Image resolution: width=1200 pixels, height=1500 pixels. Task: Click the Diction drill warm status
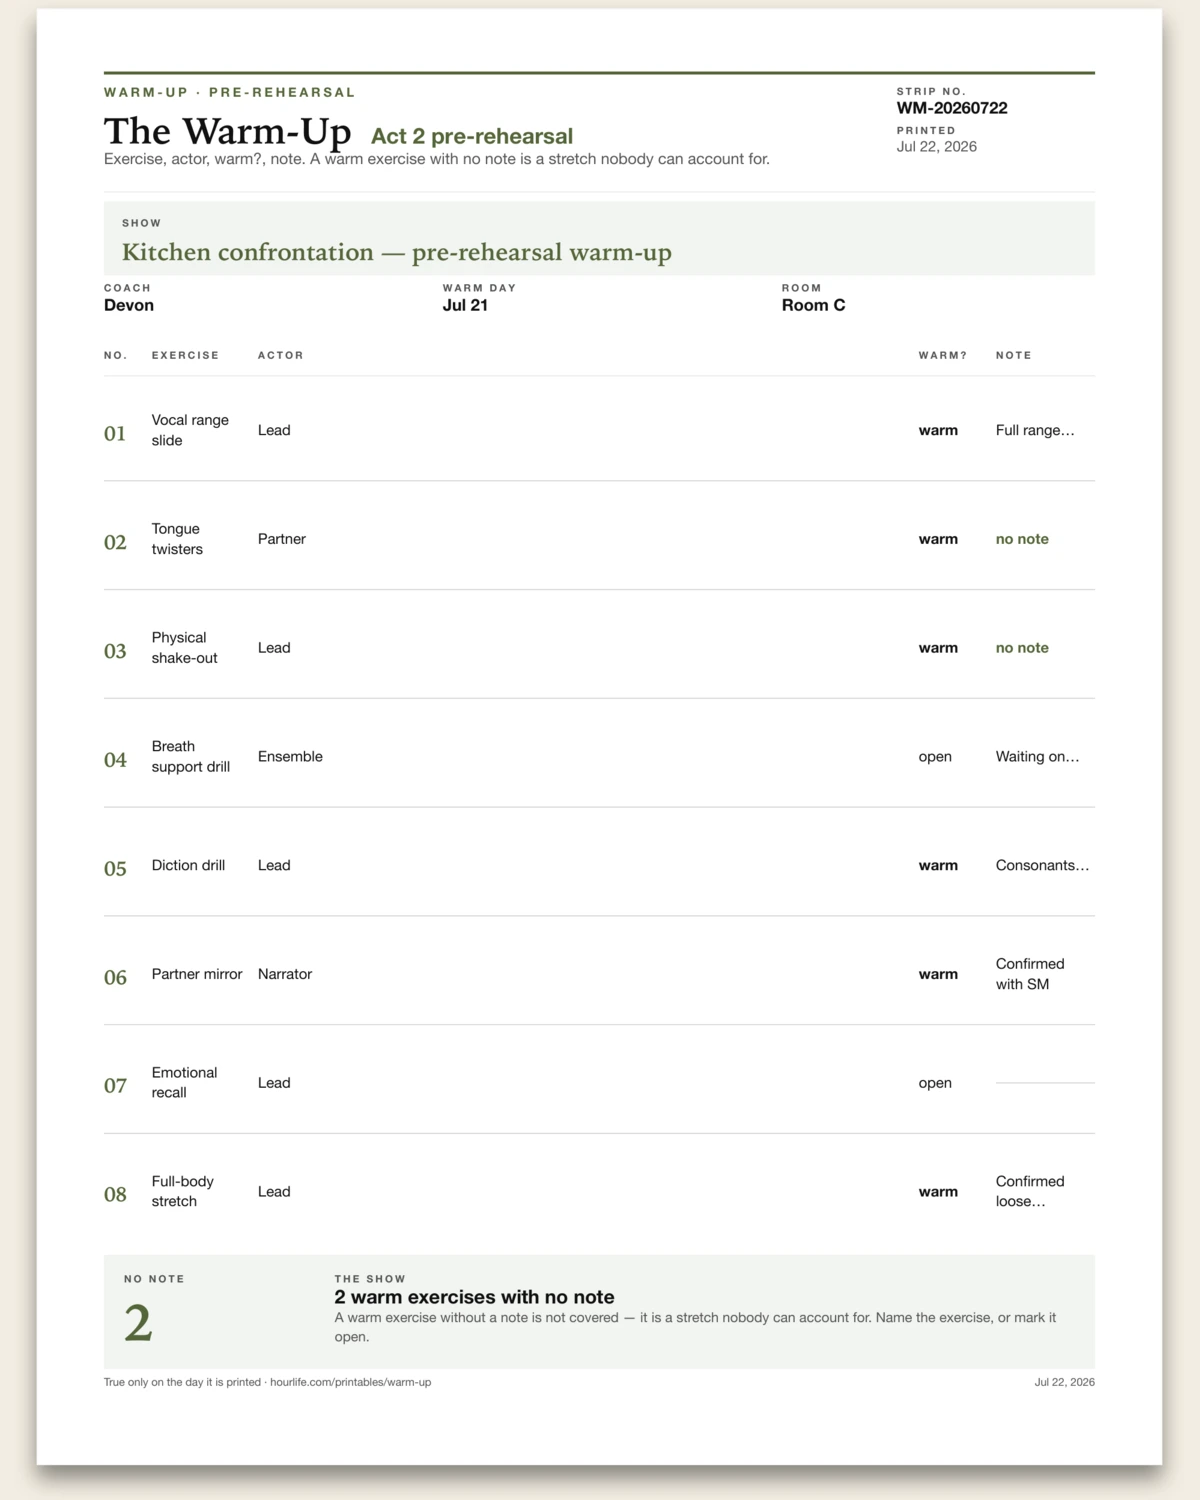pos(938,866)
